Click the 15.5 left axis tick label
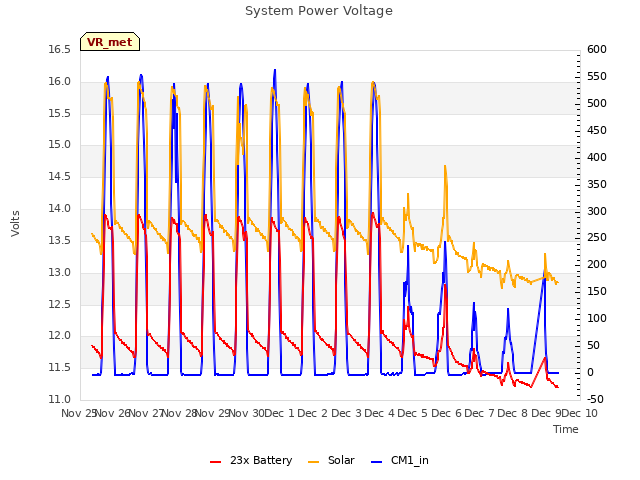Image resolution: width=640 pixels, height=480 pixels. coord(59,113)
